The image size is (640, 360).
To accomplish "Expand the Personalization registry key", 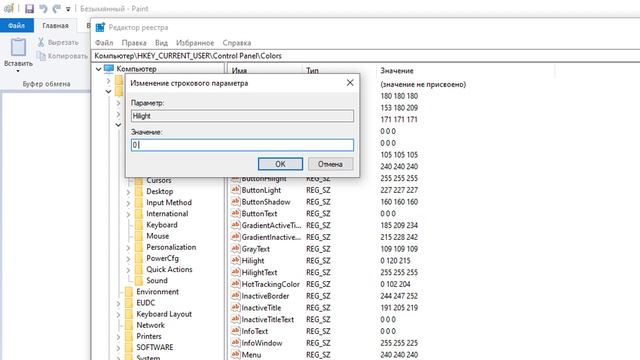I will click(x=128, y=247).
